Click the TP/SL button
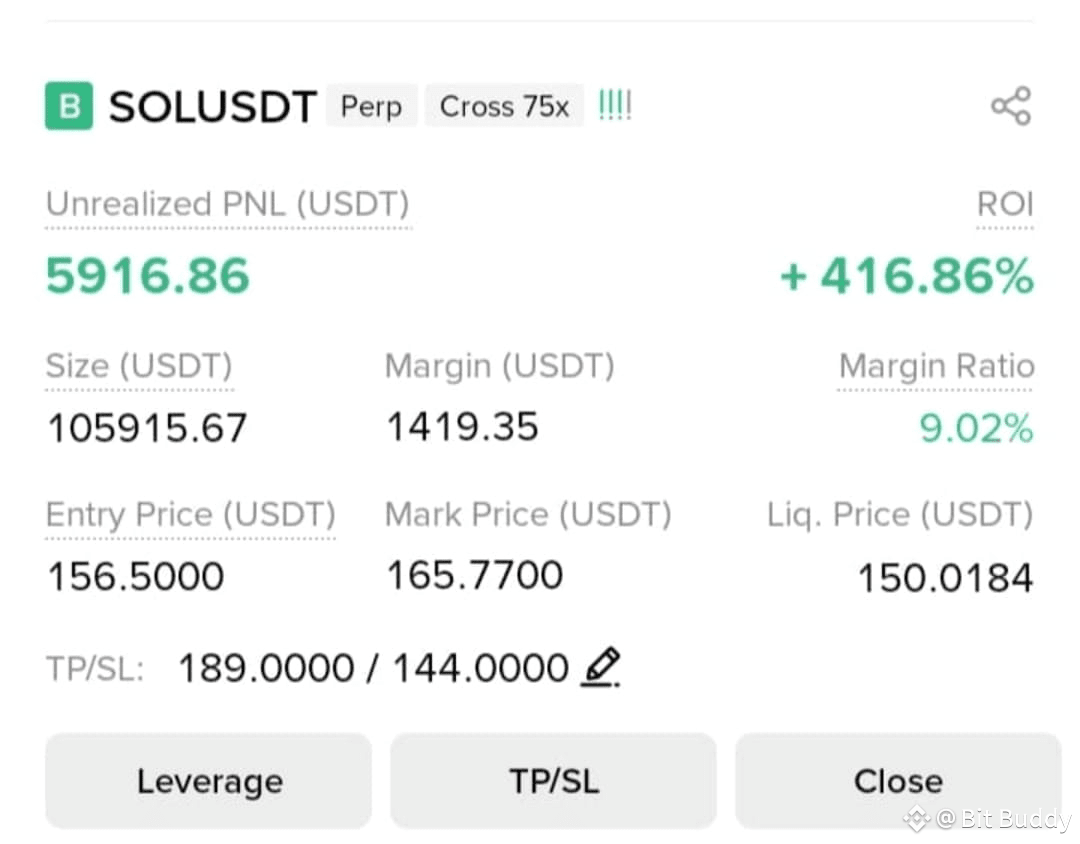 [x=554, y=781]
